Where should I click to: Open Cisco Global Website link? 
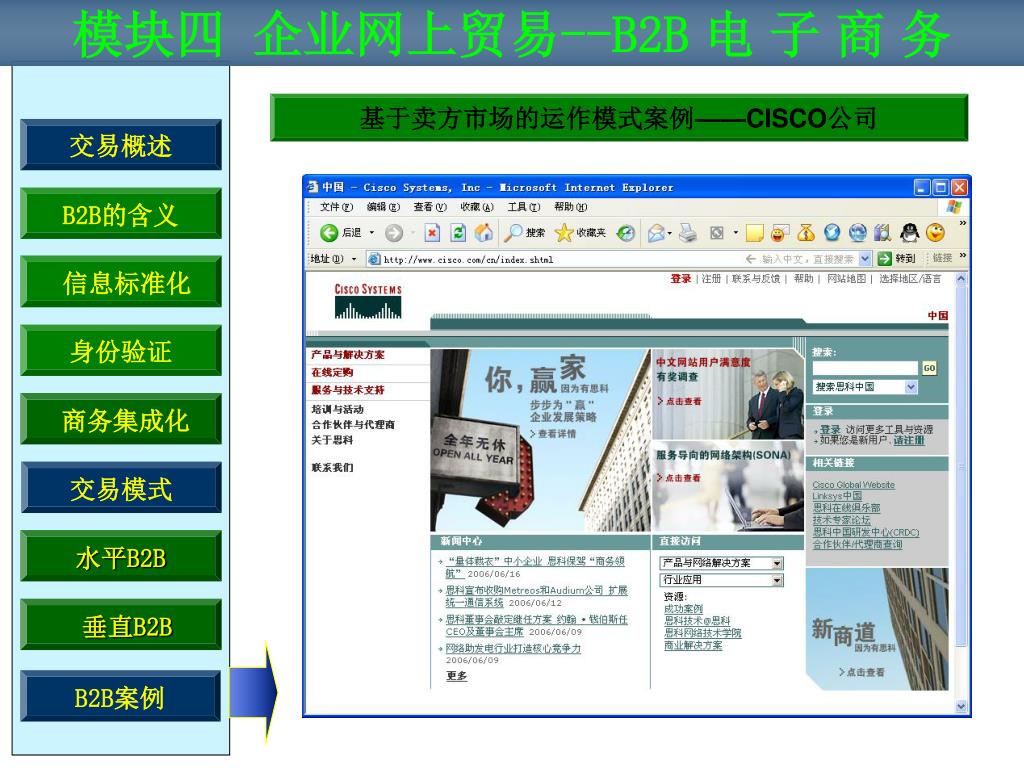[854, 485]
